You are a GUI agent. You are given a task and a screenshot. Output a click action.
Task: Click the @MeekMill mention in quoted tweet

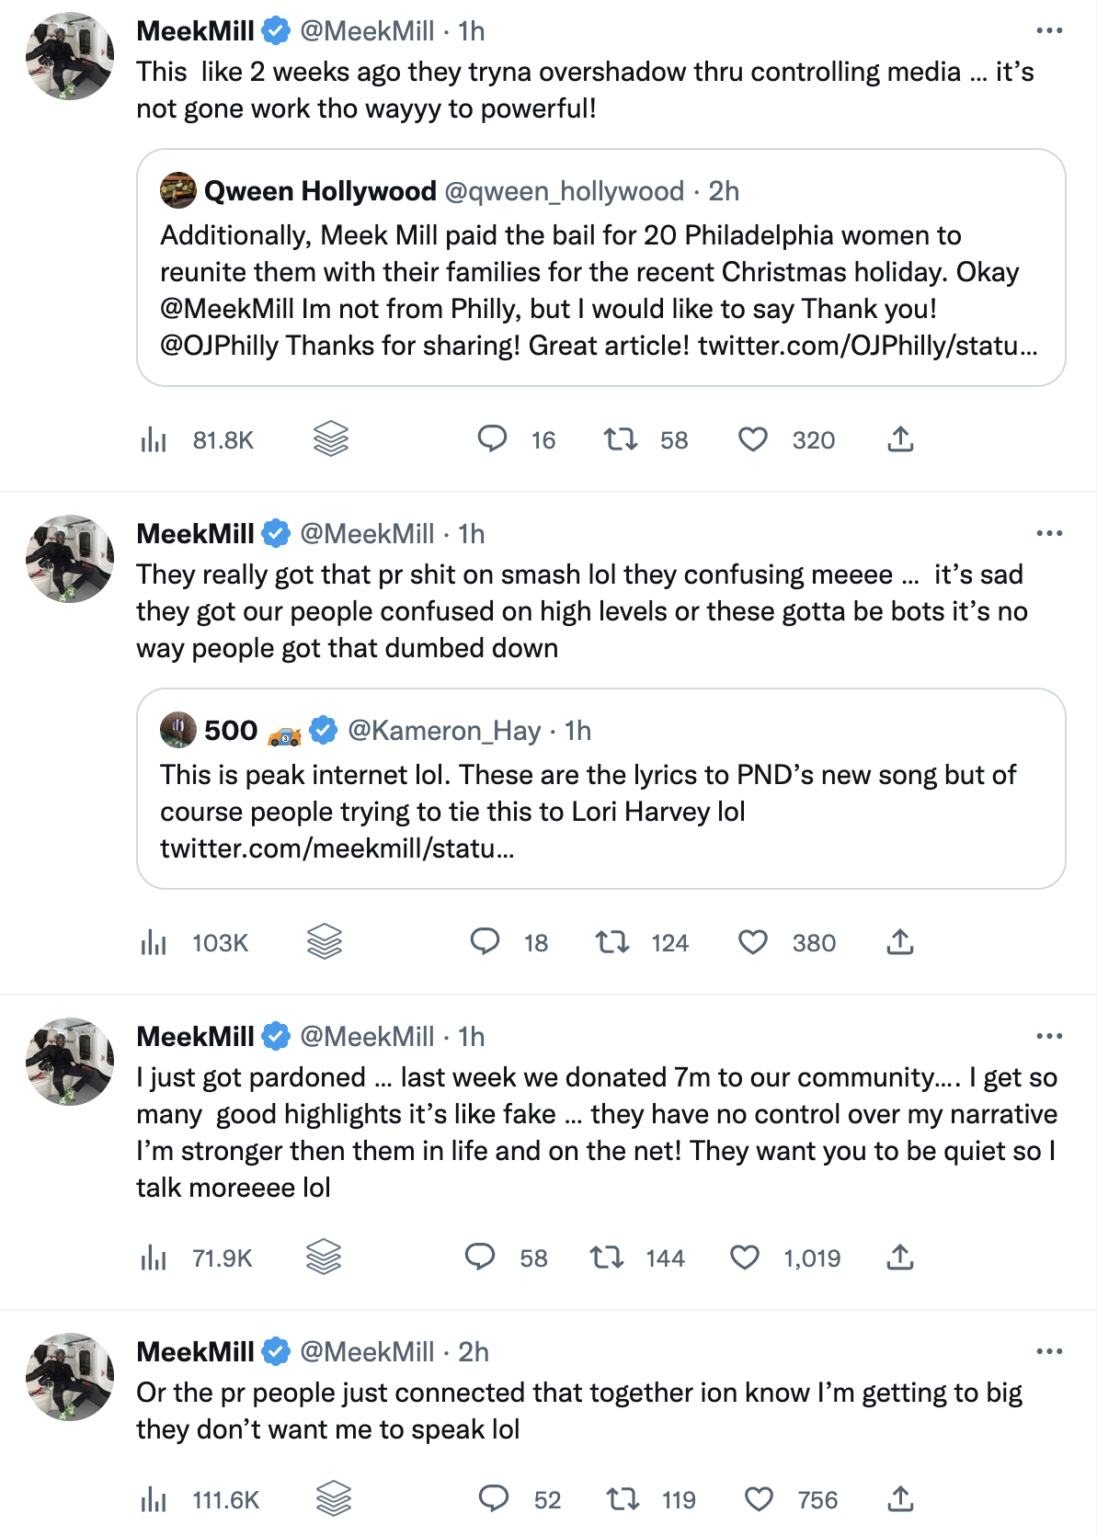coord(227,309)
